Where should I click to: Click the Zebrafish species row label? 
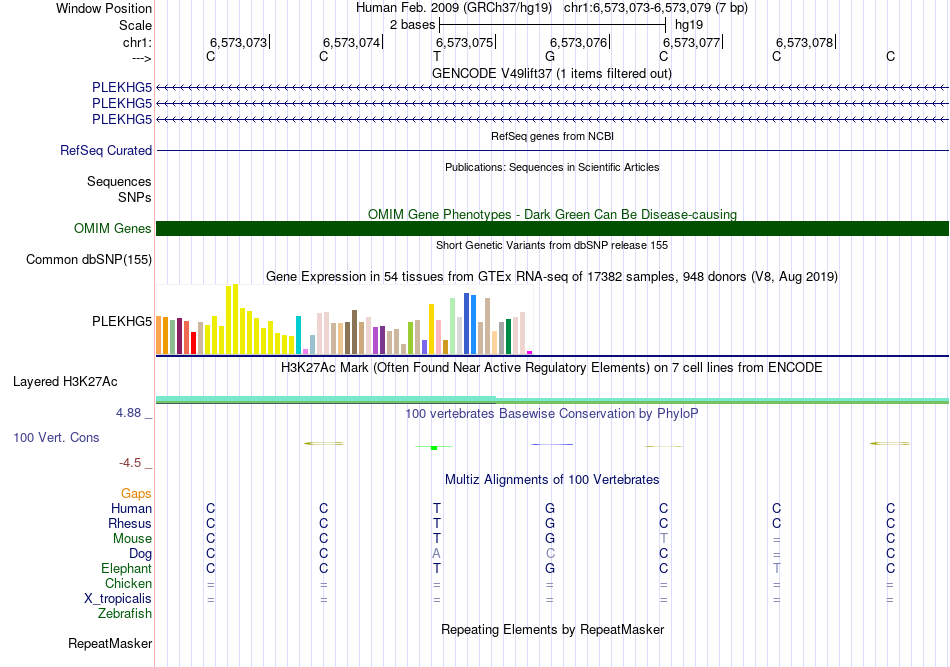click(125, 613)
